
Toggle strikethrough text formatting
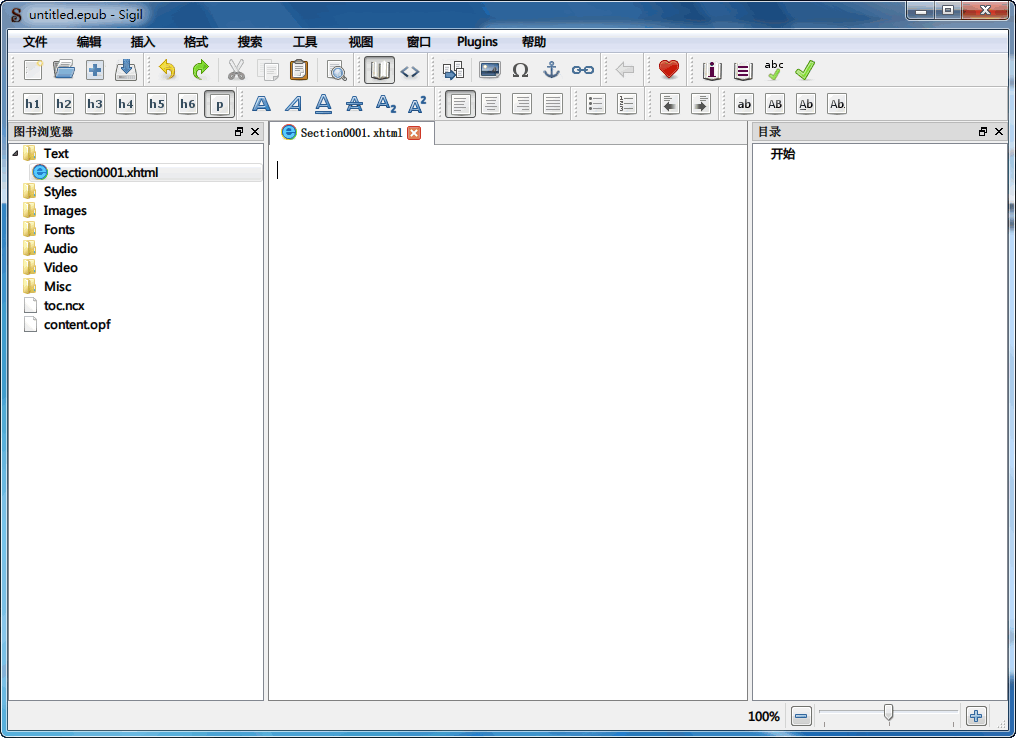coord(354,104)
